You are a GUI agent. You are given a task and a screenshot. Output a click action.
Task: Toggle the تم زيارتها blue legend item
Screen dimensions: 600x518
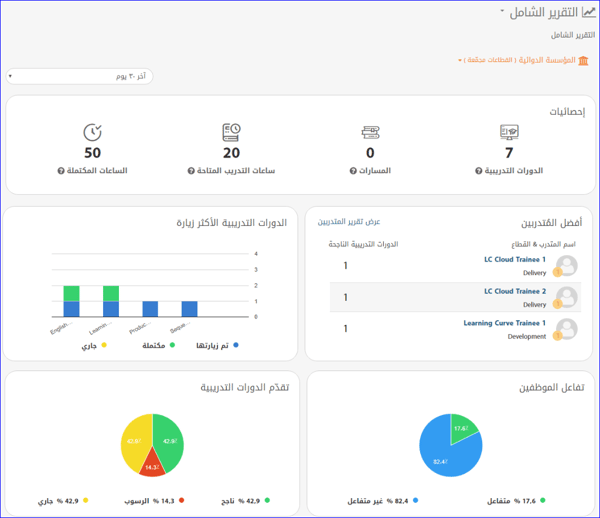tap(217, 345)
